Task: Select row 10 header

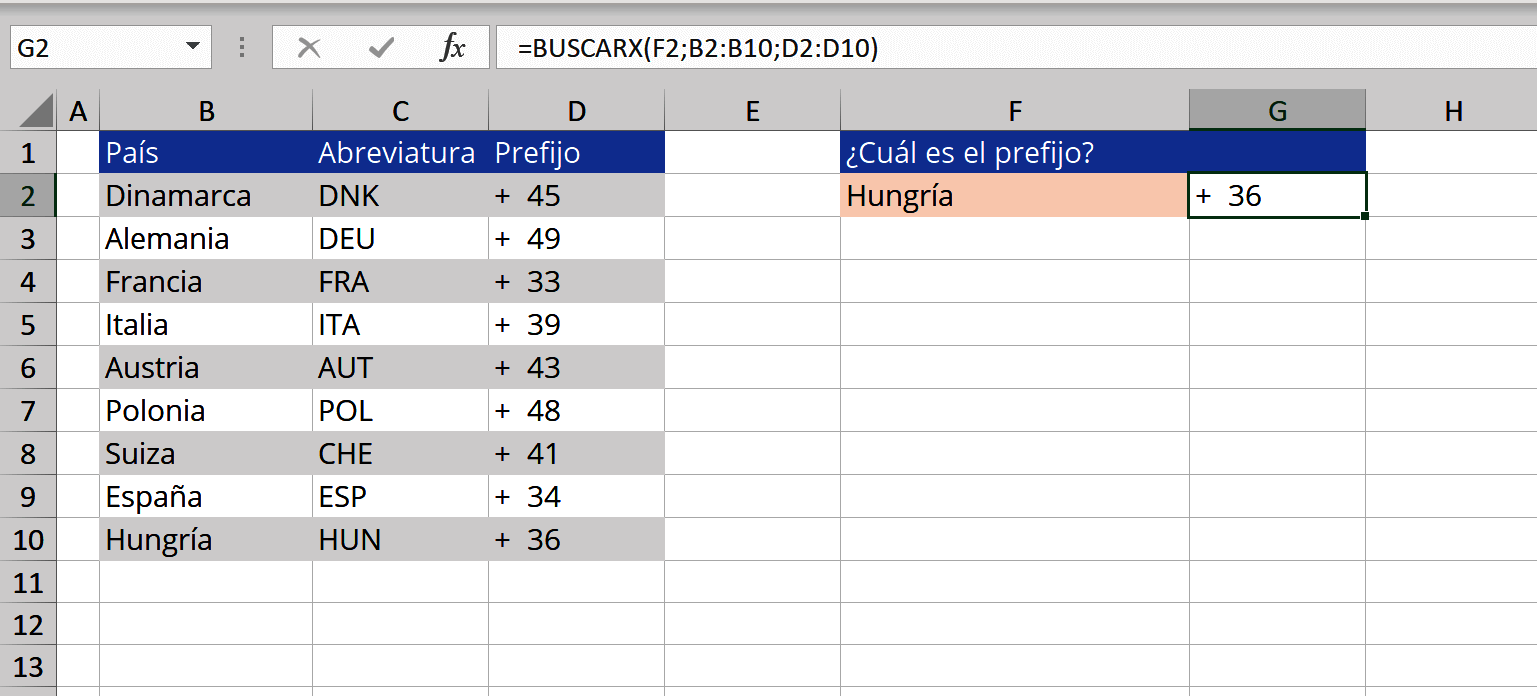Action: tap(28, 540)
